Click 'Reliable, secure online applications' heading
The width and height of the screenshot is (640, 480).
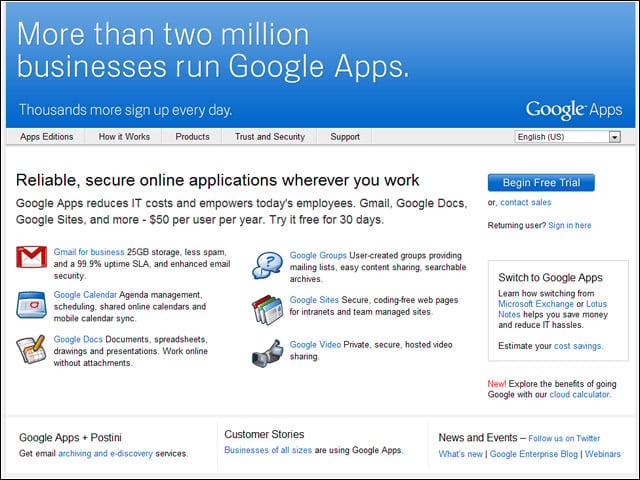218,180
